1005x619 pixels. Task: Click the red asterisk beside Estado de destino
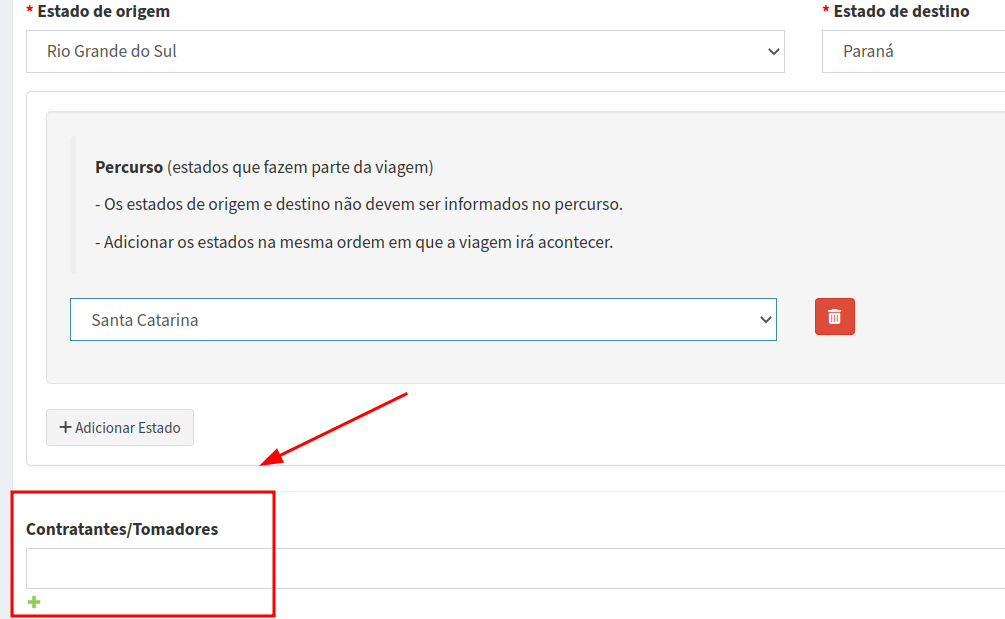coord(826,12)
